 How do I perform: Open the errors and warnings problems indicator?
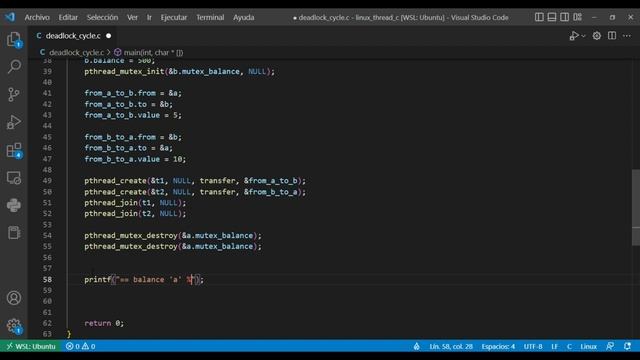pyautogui.click(x=80, y=347)
